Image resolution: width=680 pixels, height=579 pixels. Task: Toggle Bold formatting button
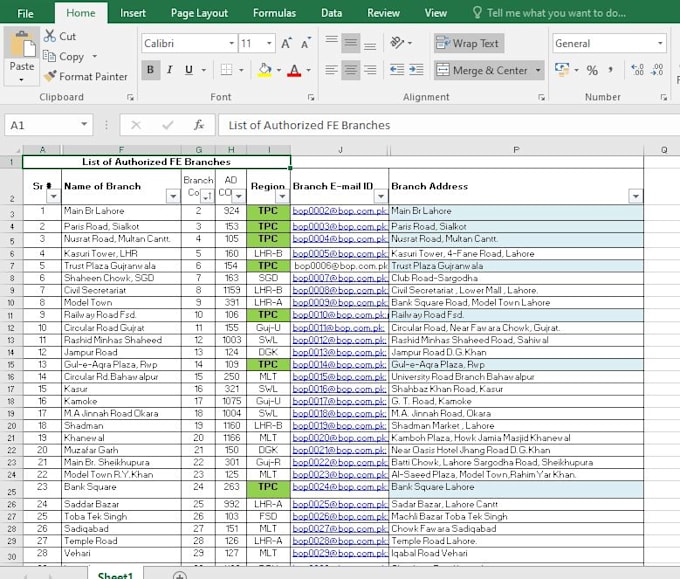[150, 70]
